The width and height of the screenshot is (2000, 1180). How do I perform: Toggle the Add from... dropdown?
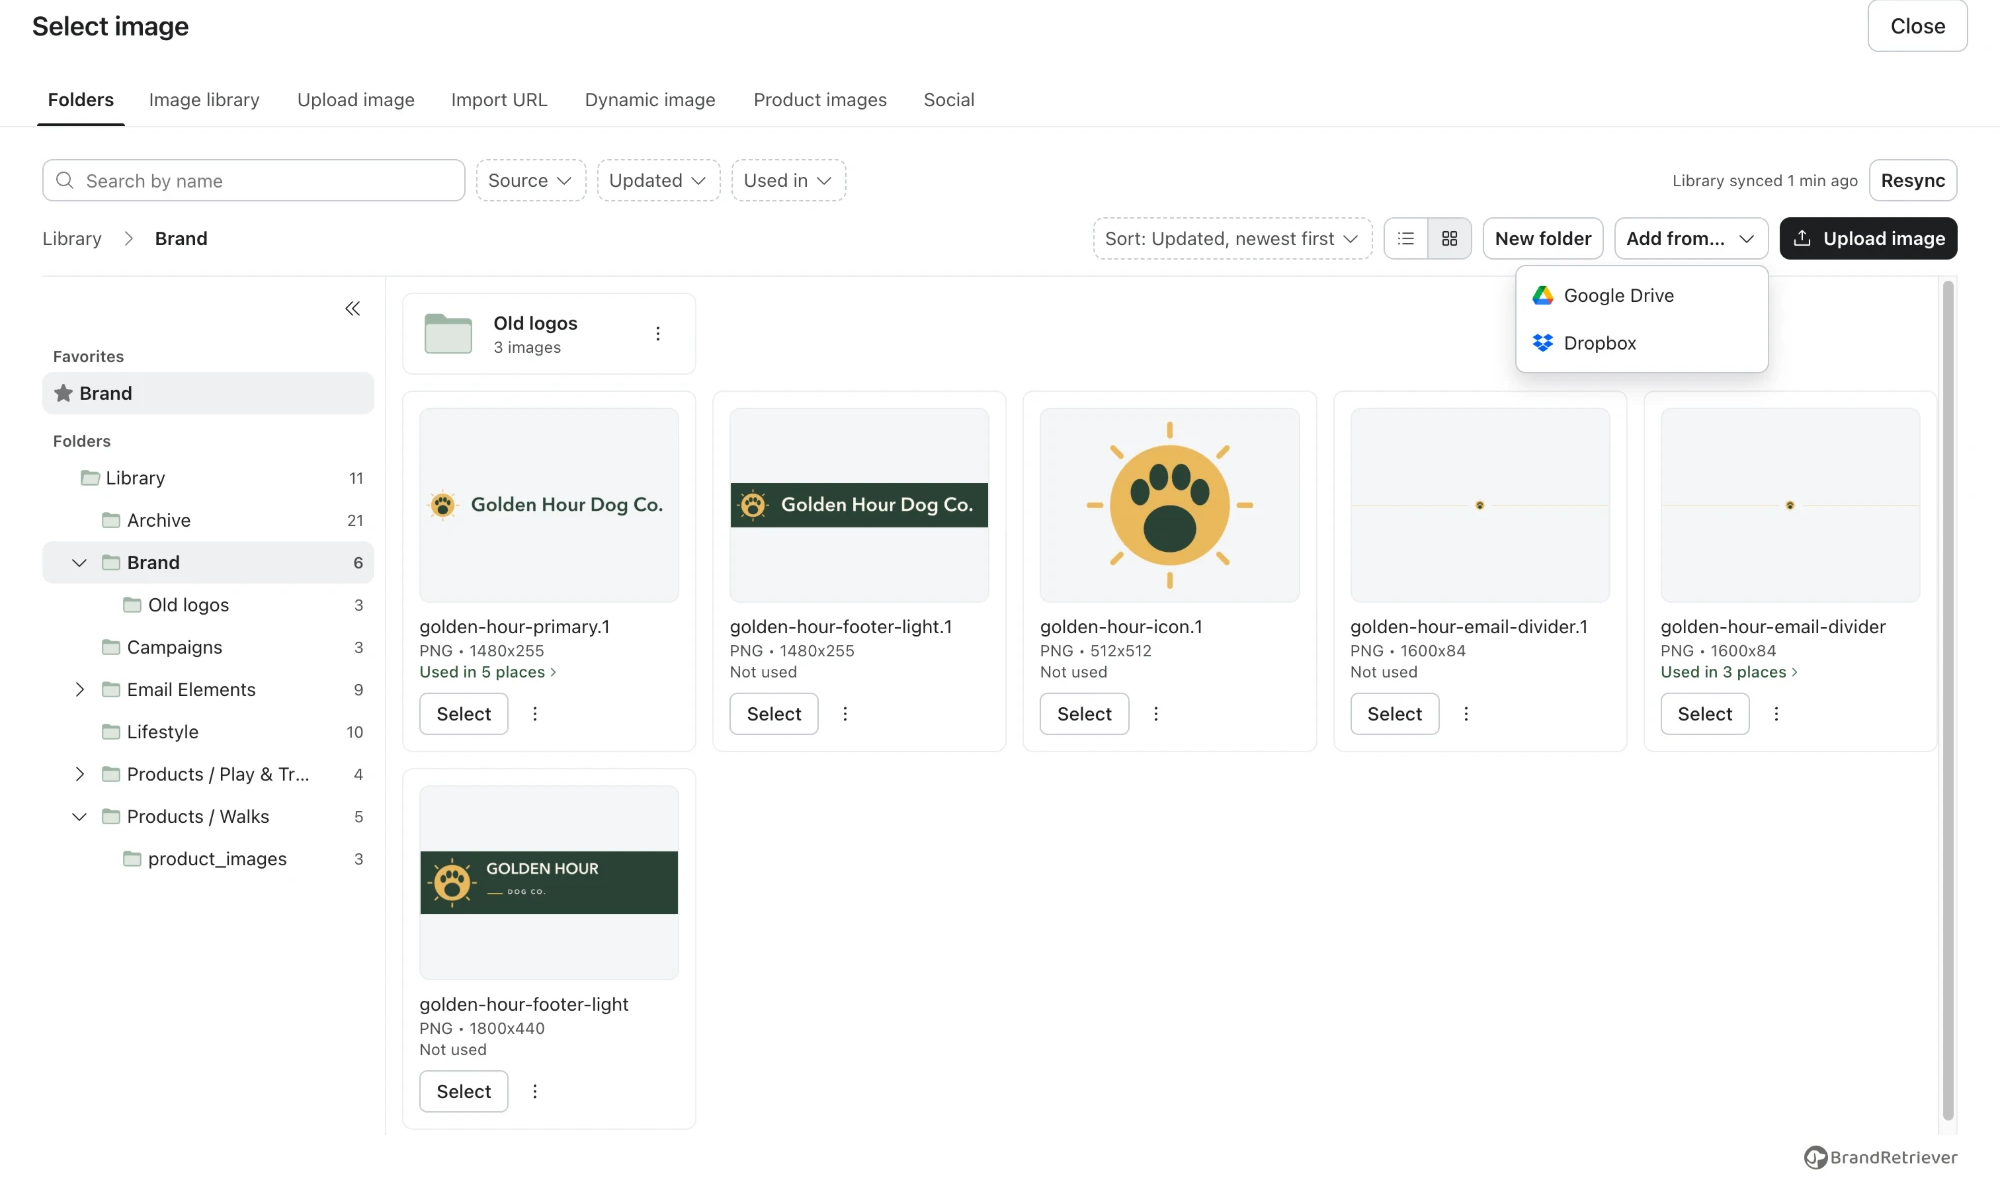pos(1691,238)
